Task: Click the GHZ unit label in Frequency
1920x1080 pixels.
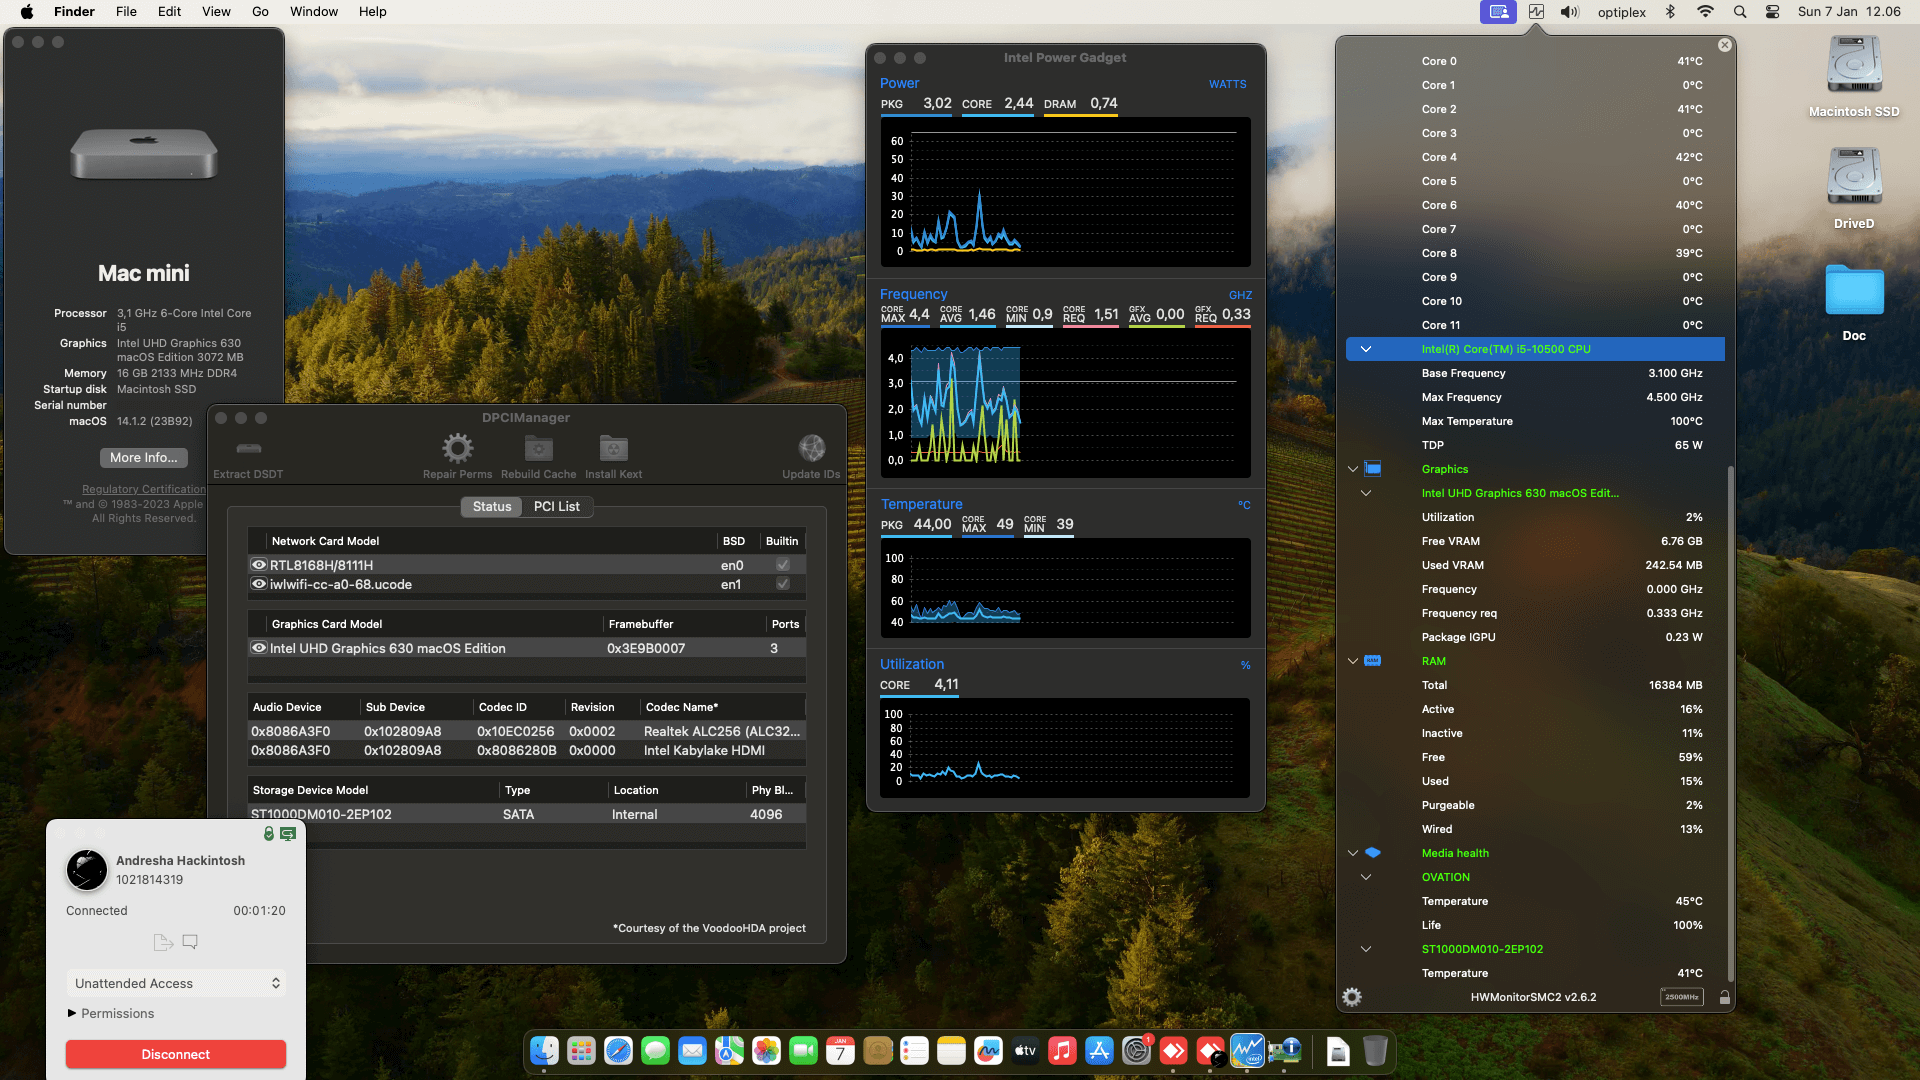Action: 1240,295
